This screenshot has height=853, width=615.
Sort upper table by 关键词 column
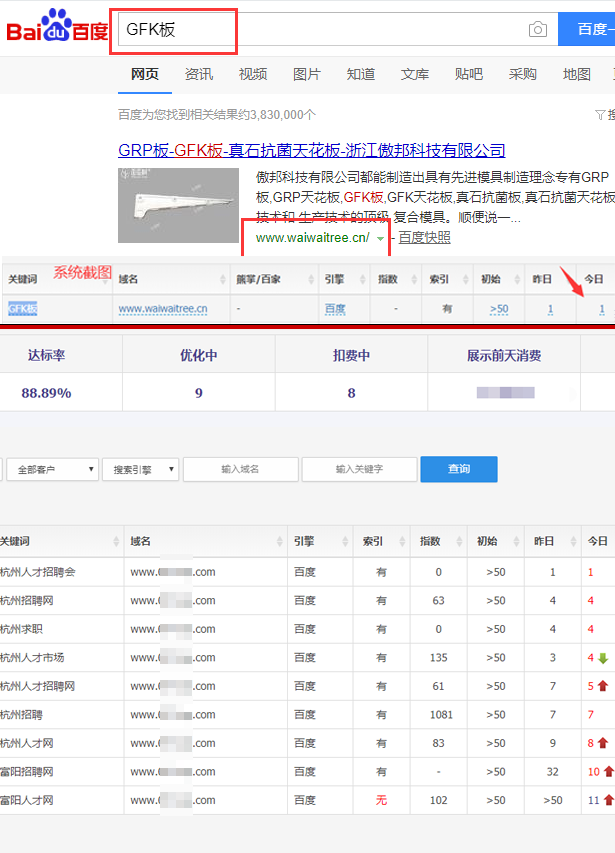tap(105, 280)
